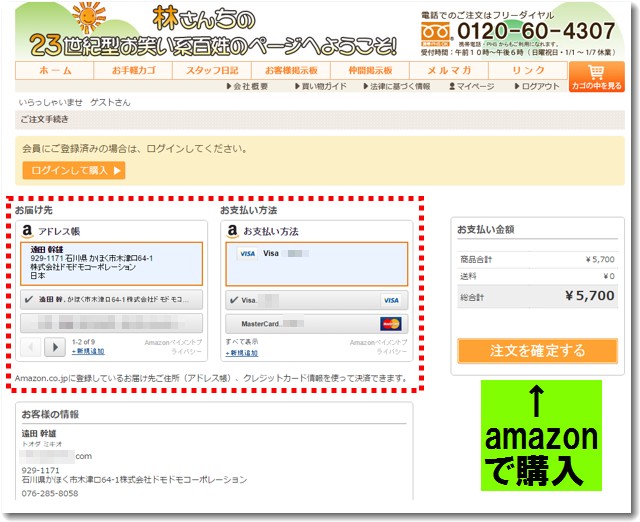
Task: Click the 1-2 of 9 pagination text
Action: [83, 342]
